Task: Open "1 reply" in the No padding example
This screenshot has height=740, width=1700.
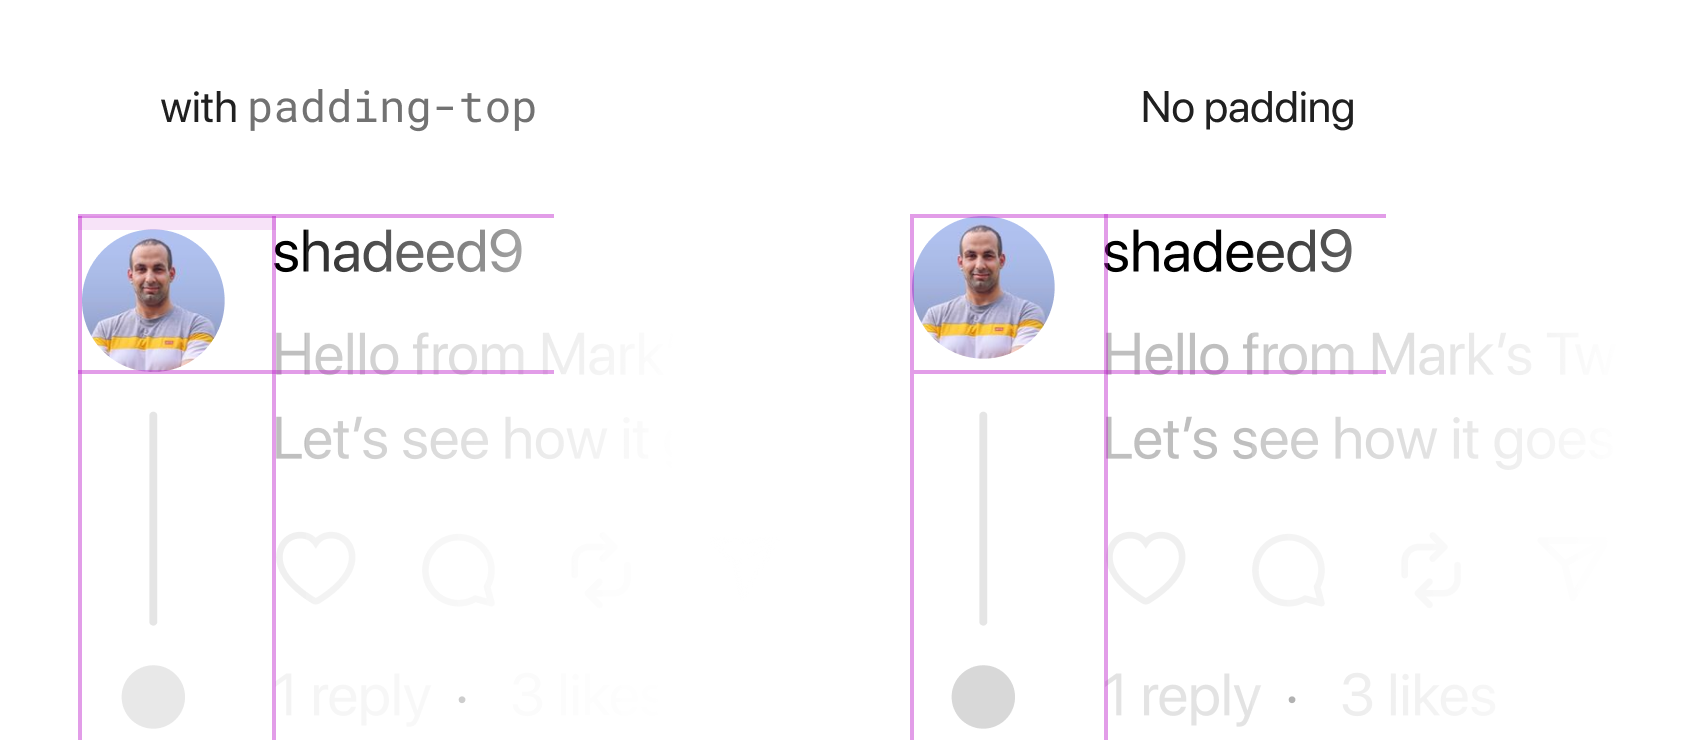Action: pos(1181,697)
